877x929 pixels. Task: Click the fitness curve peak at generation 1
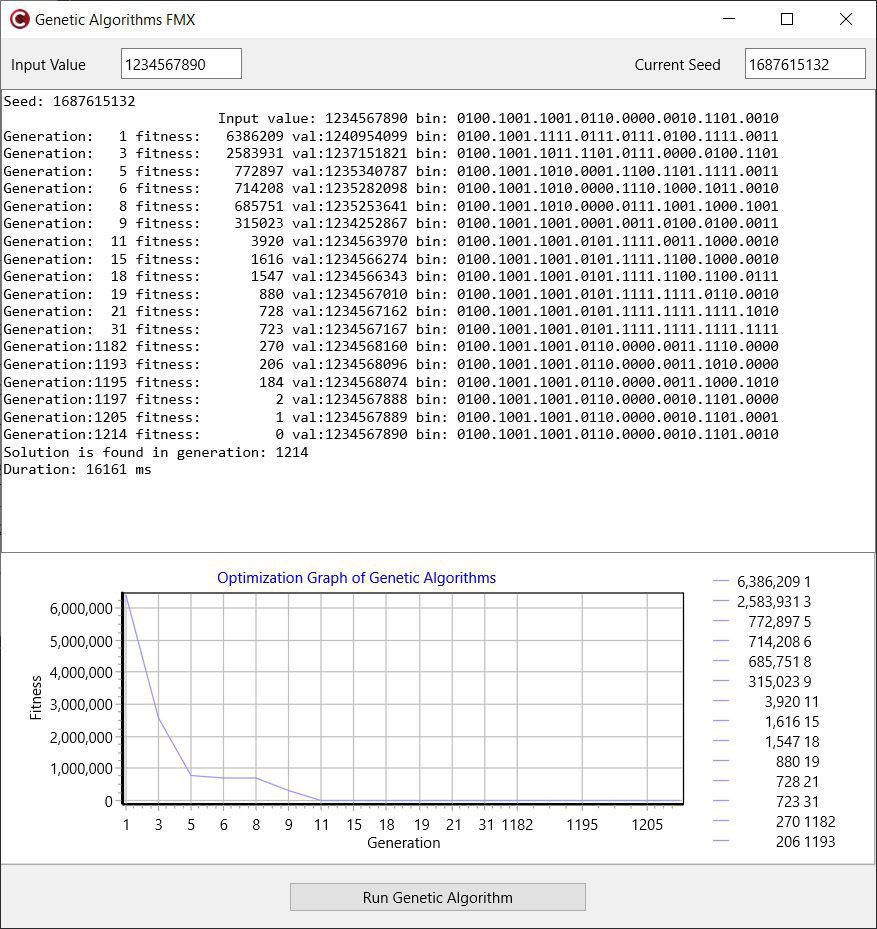pos(126,595)
